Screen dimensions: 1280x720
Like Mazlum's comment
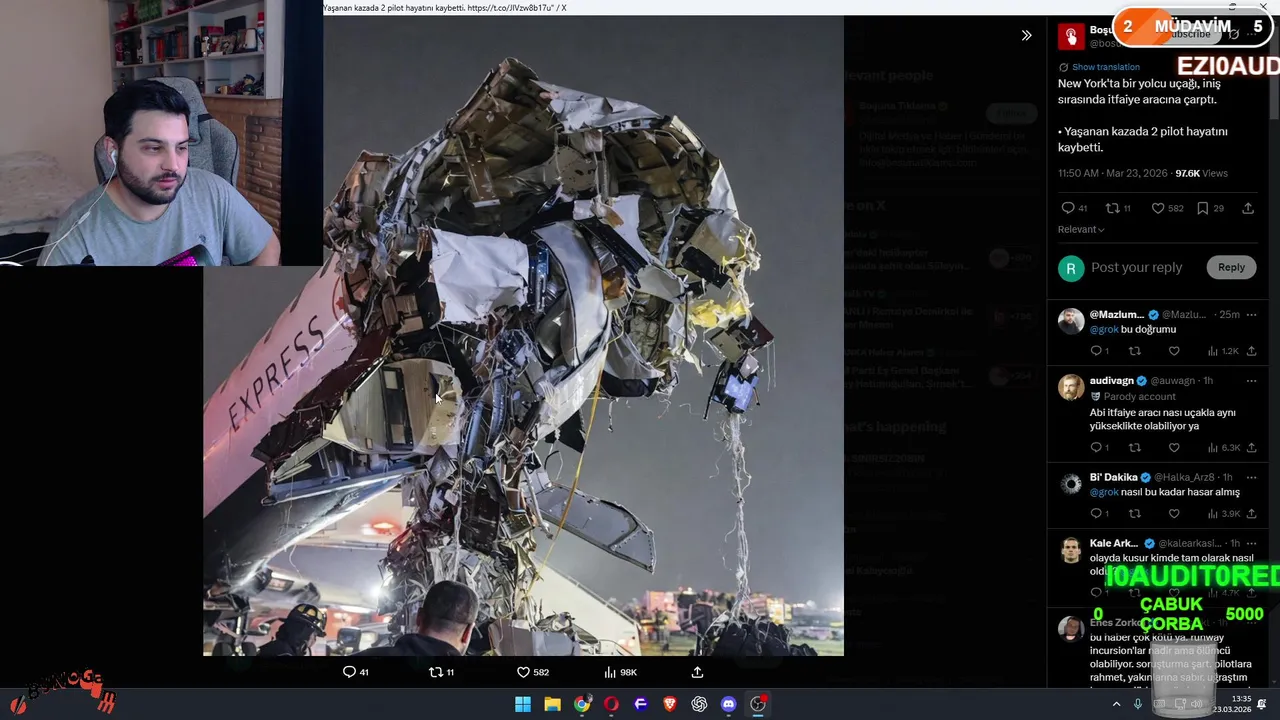pos(1174,351)
